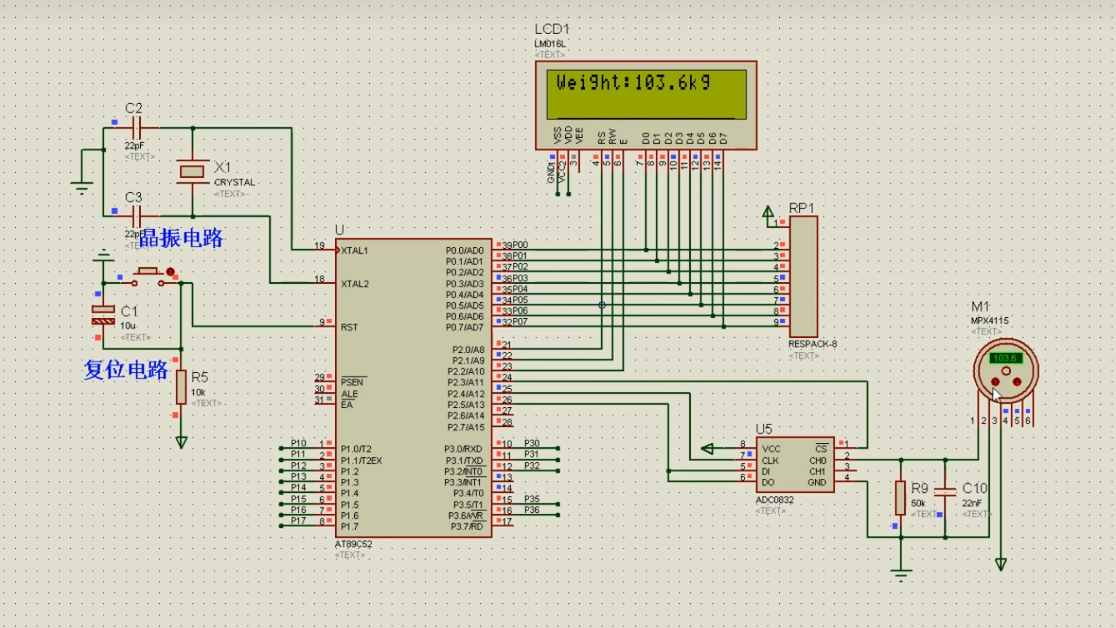Click the U5 reference label

tap(764, 429)
